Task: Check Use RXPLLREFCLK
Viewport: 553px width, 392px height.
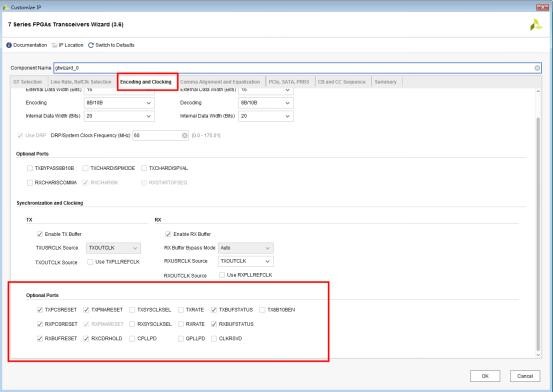Action: pyautogui.click(x=222, y=275)
